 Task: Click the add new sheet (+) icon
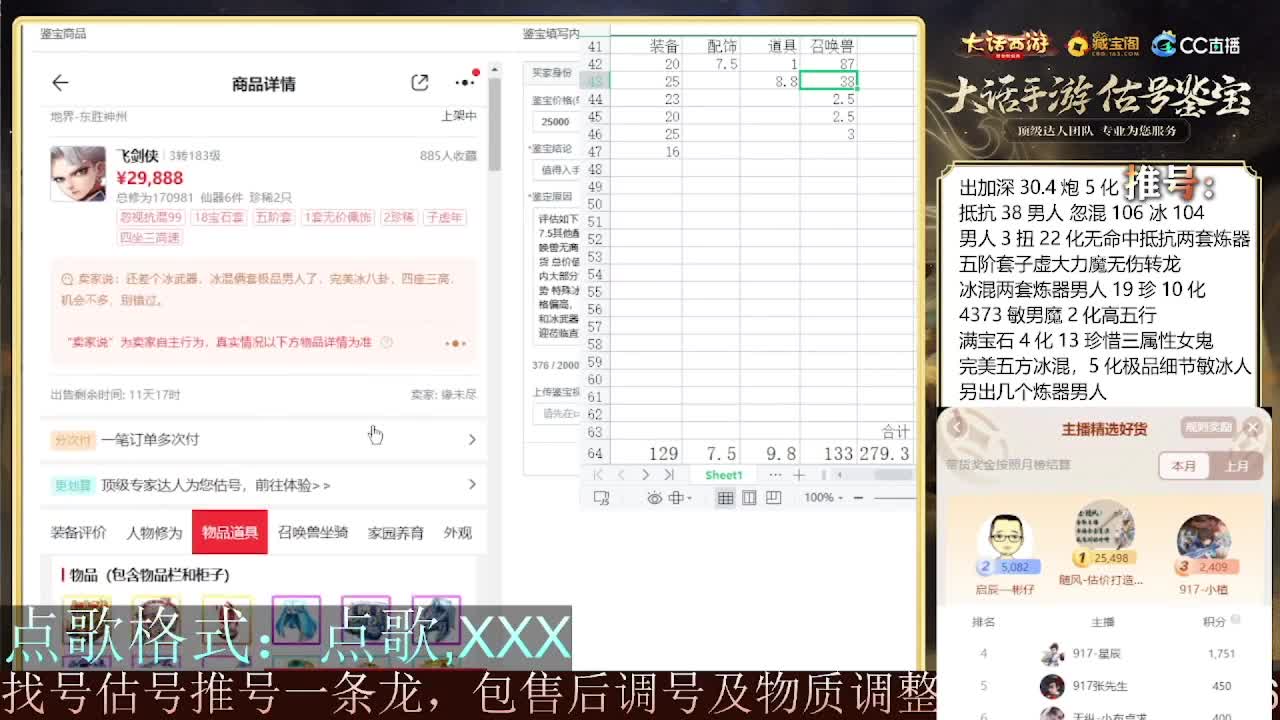pos(801,475)
